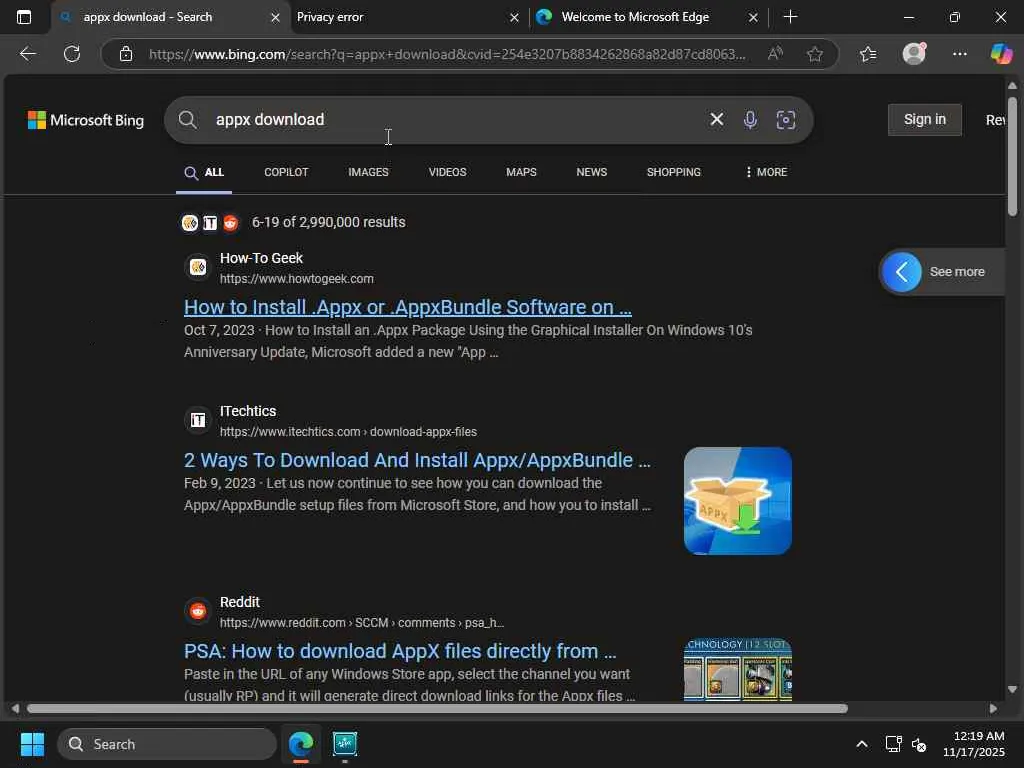Select the ALL search category
This screenshot has width=1024, height=768.
(204, 172)
